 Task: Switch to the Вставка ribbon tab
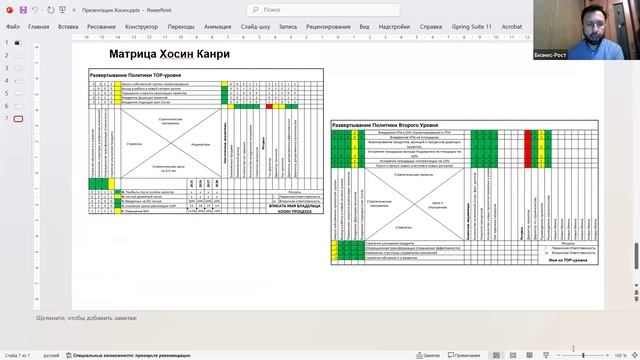(x=68, y=27)
